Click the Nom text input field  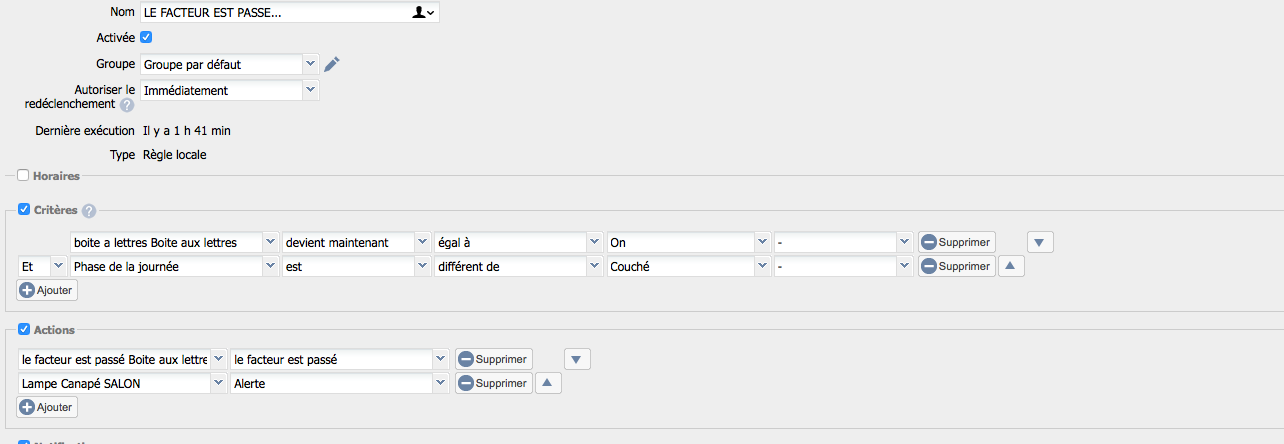tap(275, 12)
